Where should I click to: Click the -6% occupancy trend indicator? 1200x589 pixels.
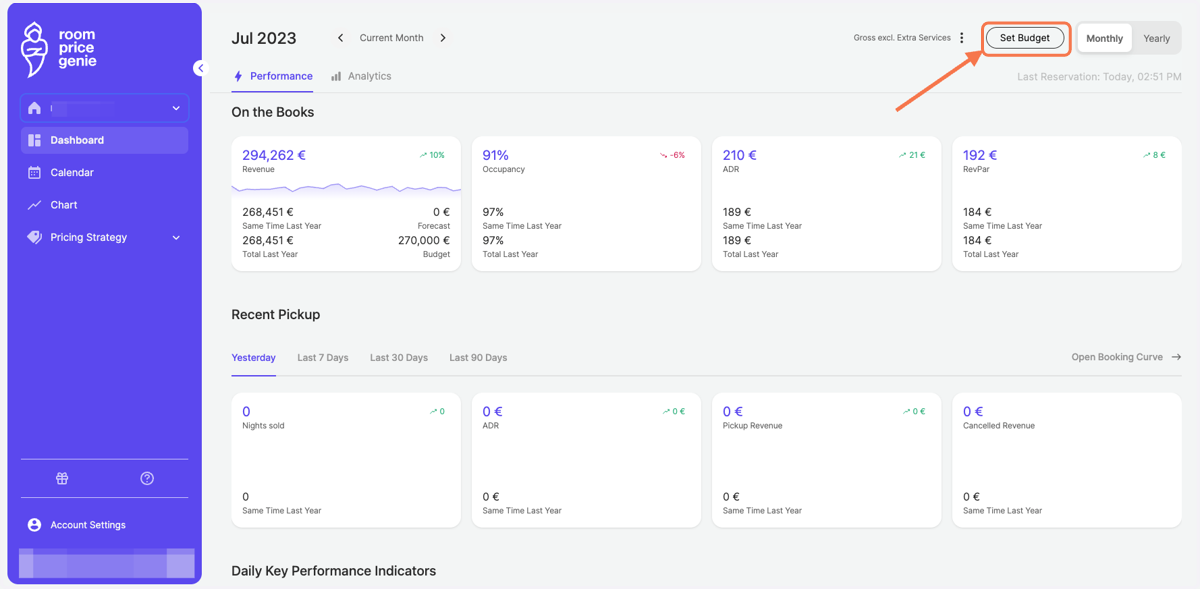[x=673, y=155]
